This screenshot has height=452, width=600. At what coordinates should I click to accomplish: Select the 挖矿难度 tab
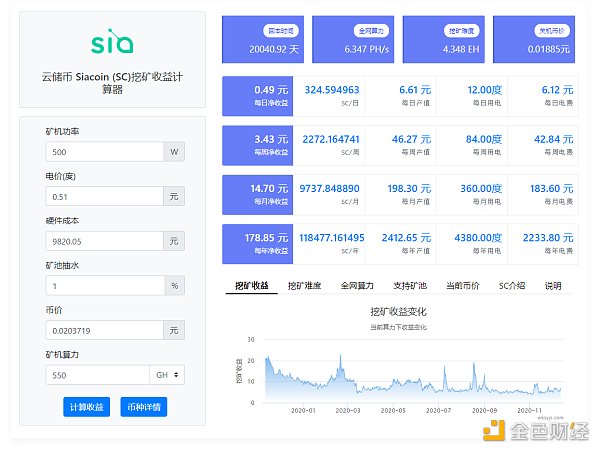(304, 286)
